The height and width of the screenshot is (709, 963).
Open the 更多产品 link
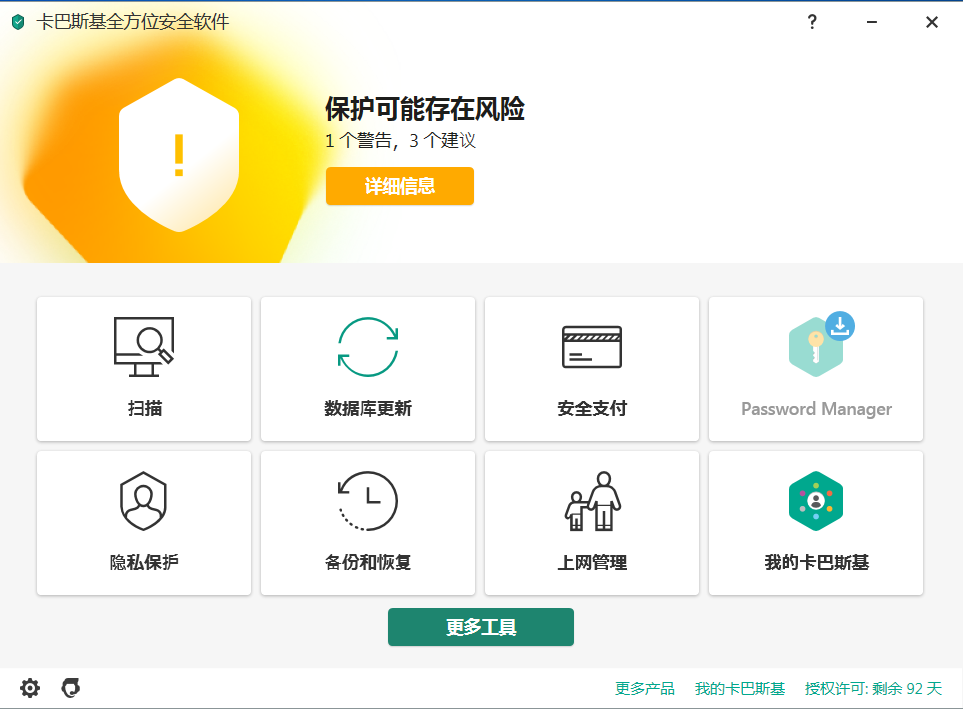[x=645, y=688]
